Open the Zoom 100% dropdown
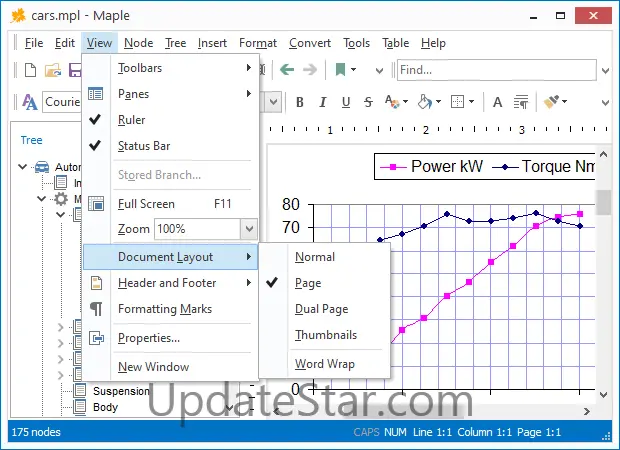The height and width of the screenshot is (450, 620). tap(249, 229)
